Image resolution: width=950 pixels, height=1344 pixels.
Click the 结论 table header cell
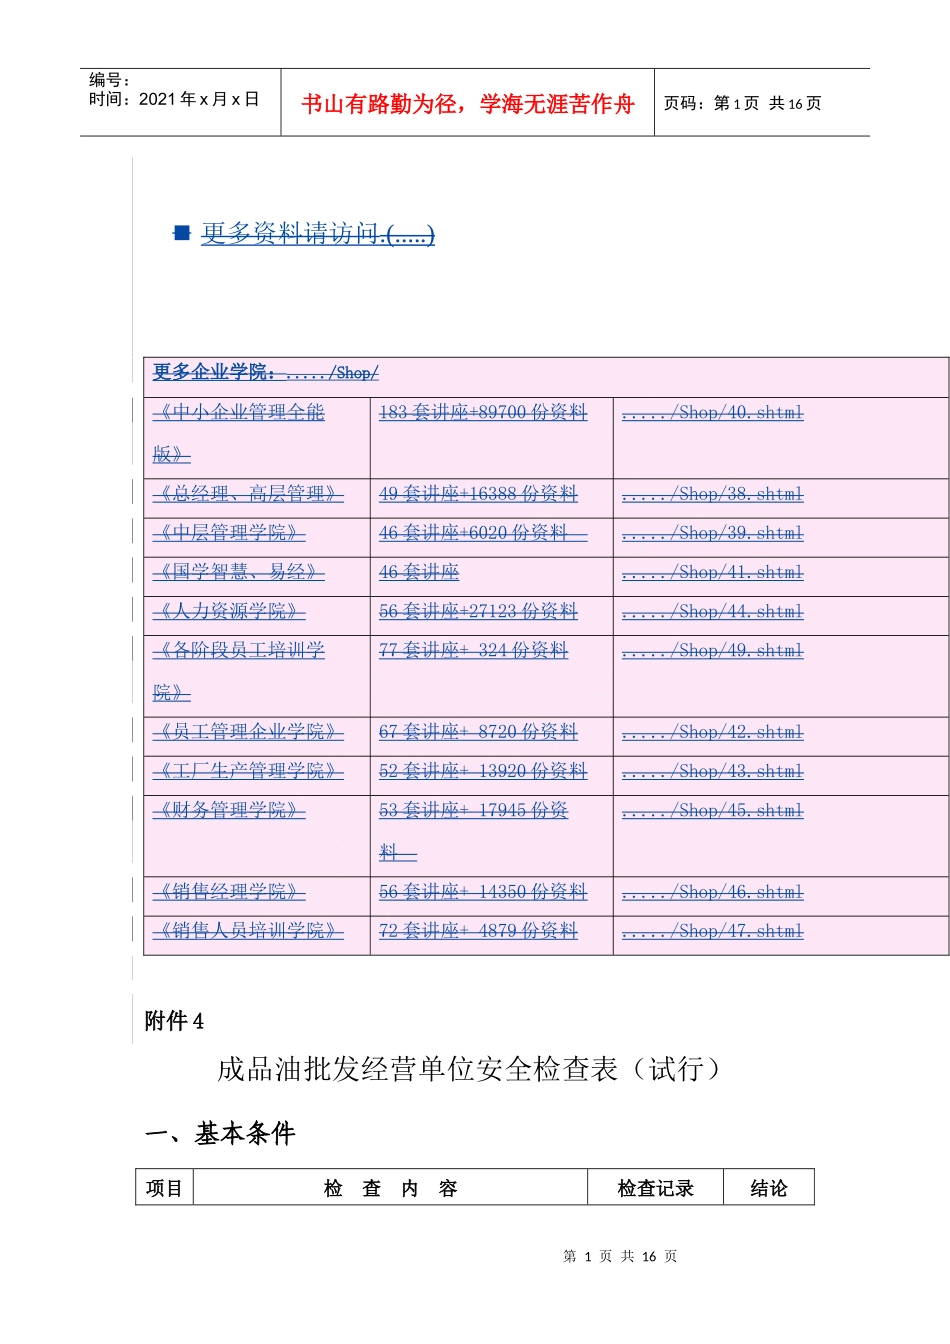click(x=769, y=1188)
